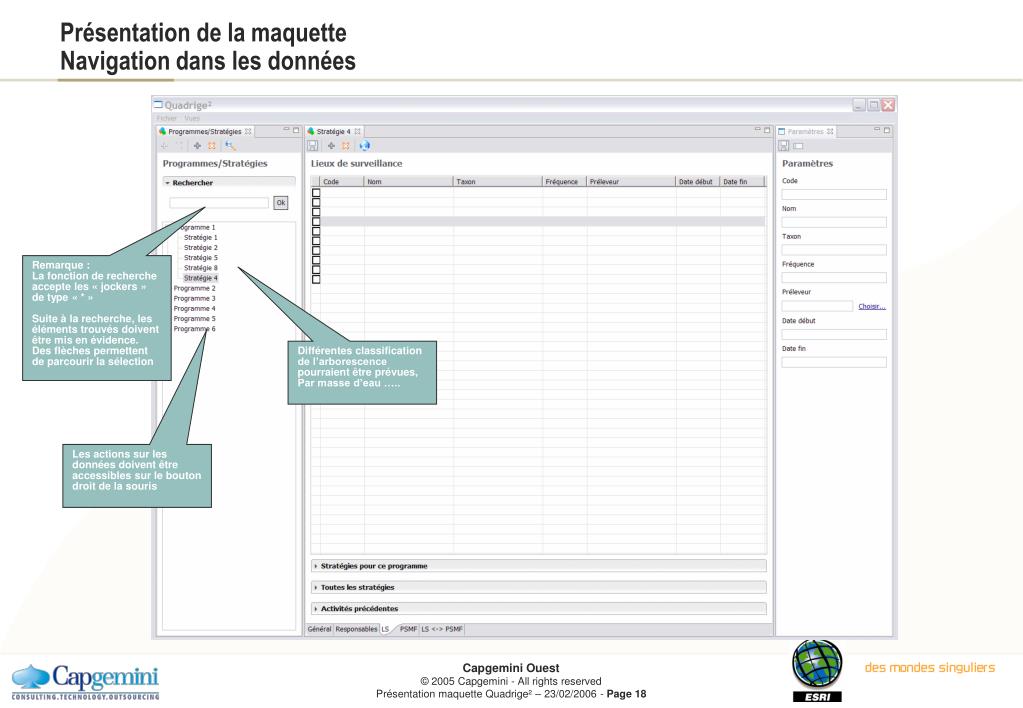Maximize the Stratégie 4 editor panel
The width and height of the screenshot is (1023, 708).
[767, 130]
